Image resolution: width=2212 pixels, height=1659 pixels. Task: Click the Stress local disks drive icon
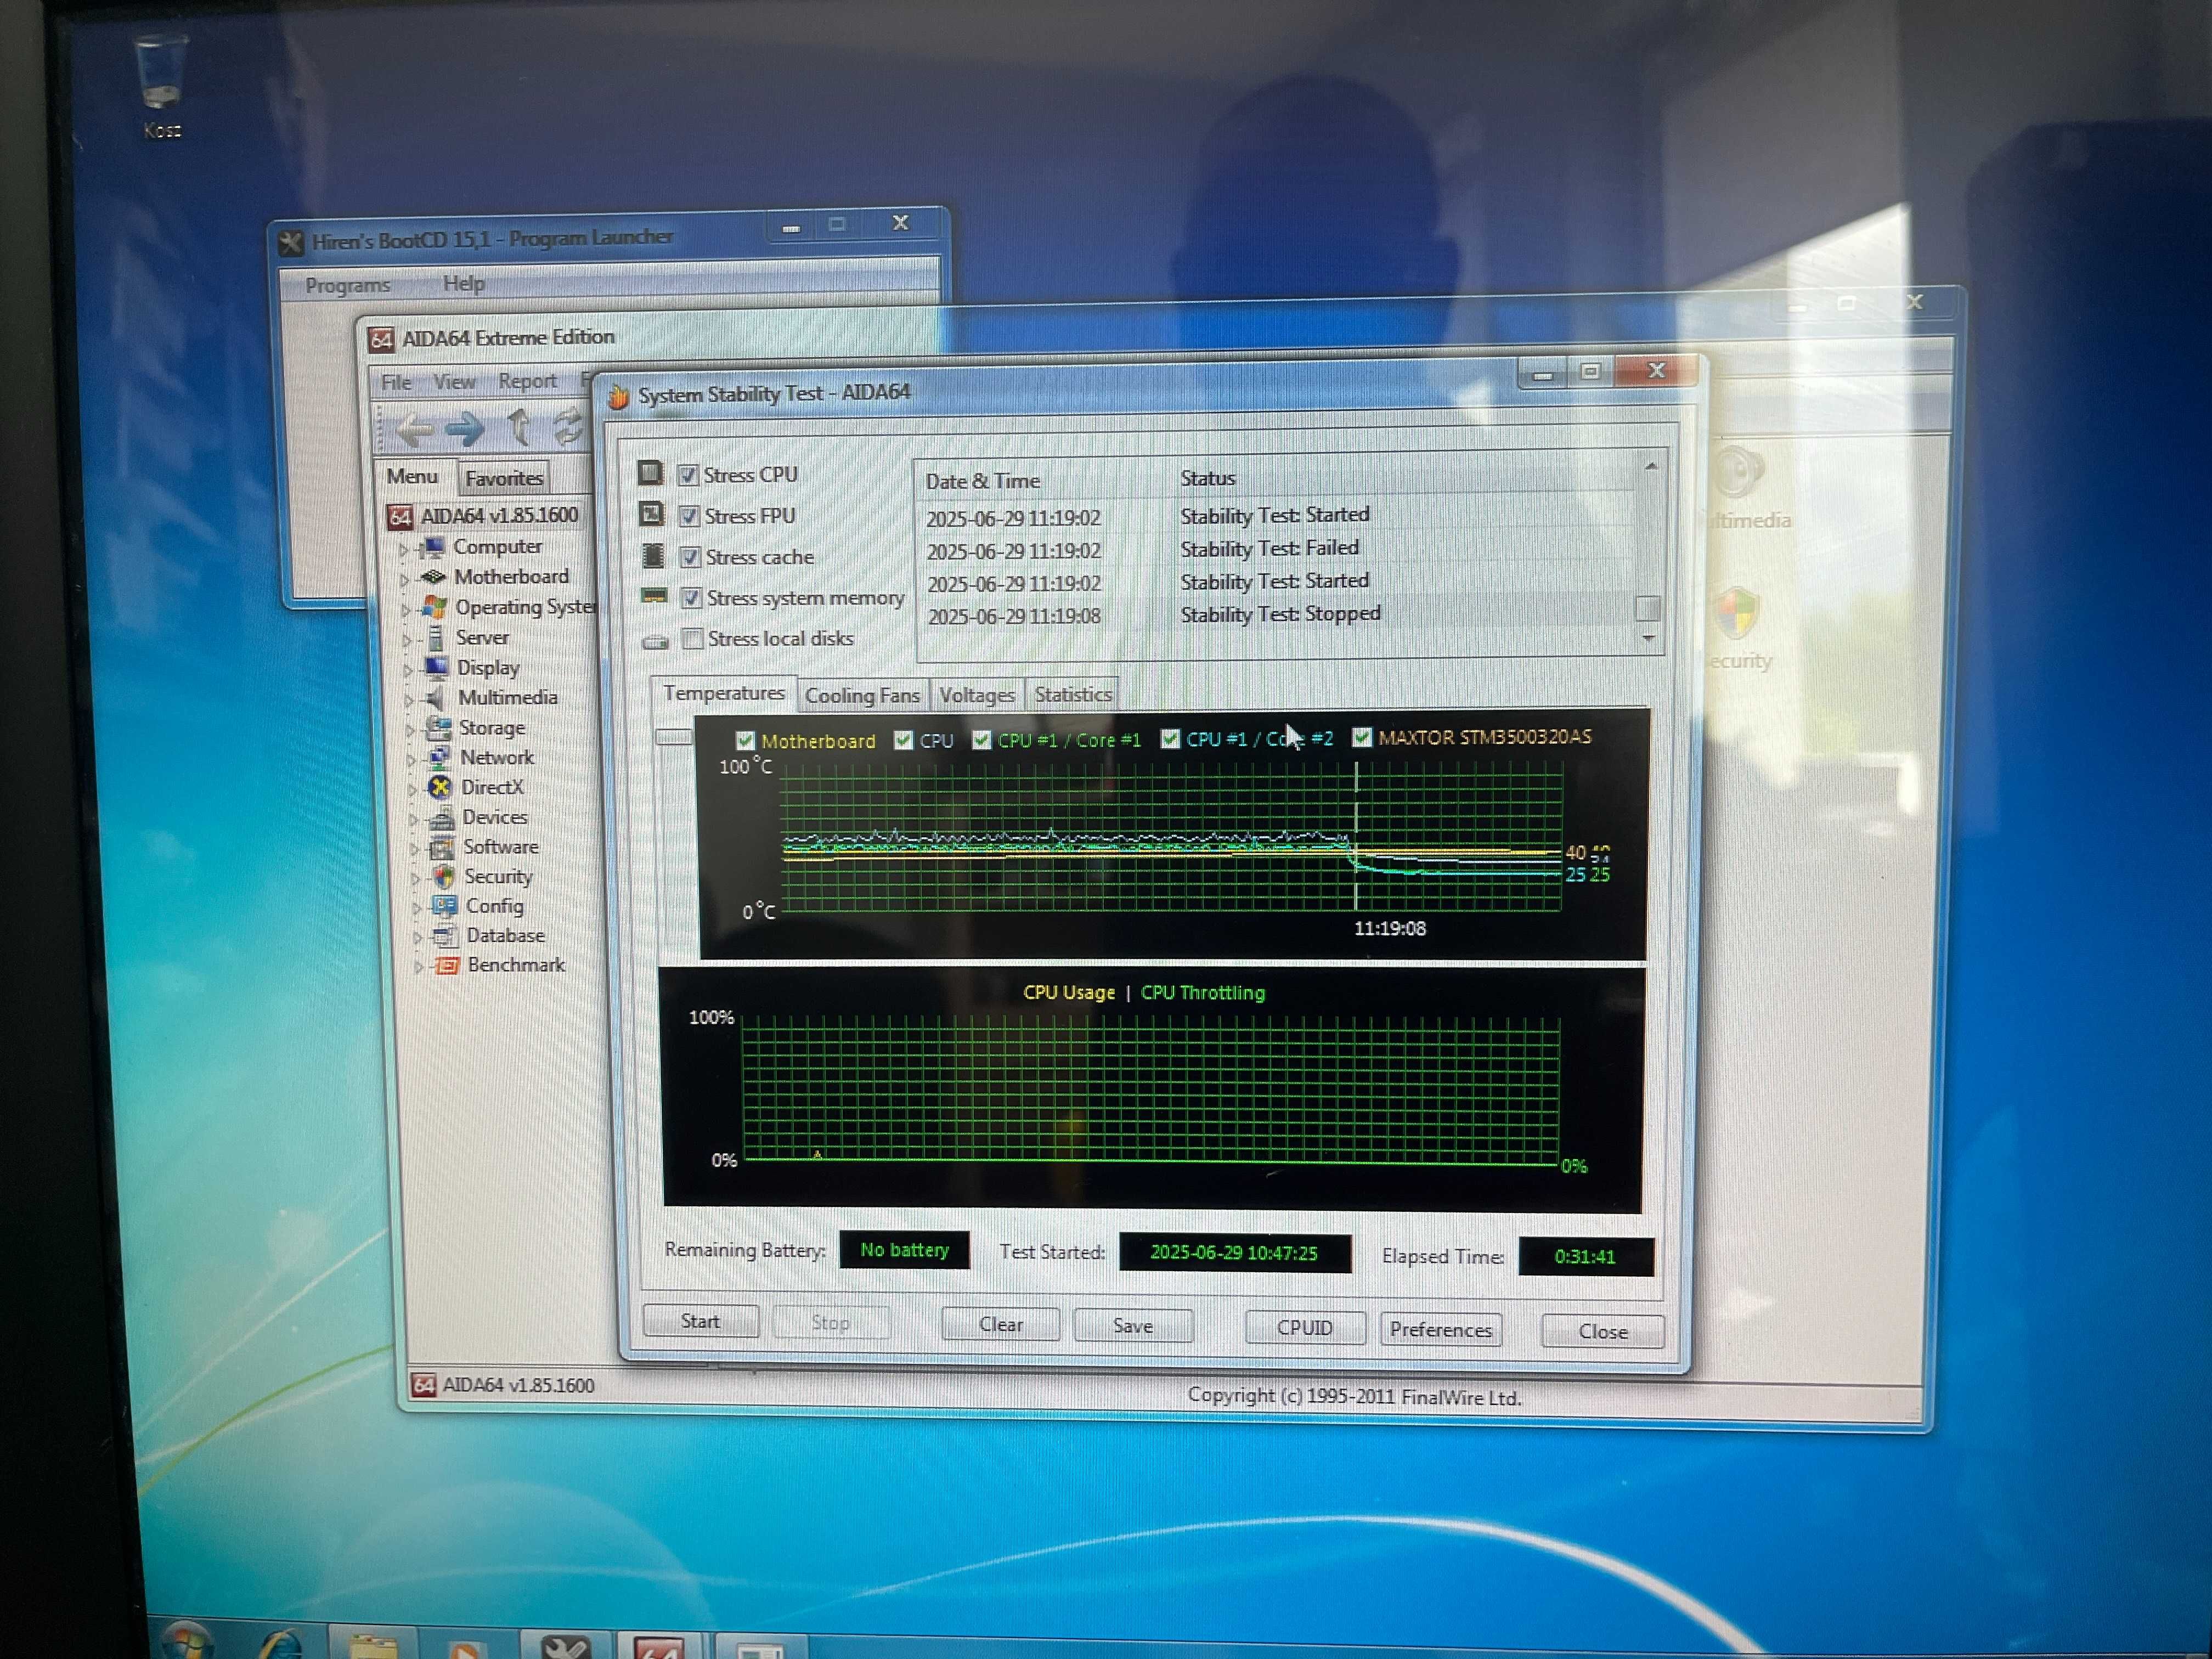point(656,641)
